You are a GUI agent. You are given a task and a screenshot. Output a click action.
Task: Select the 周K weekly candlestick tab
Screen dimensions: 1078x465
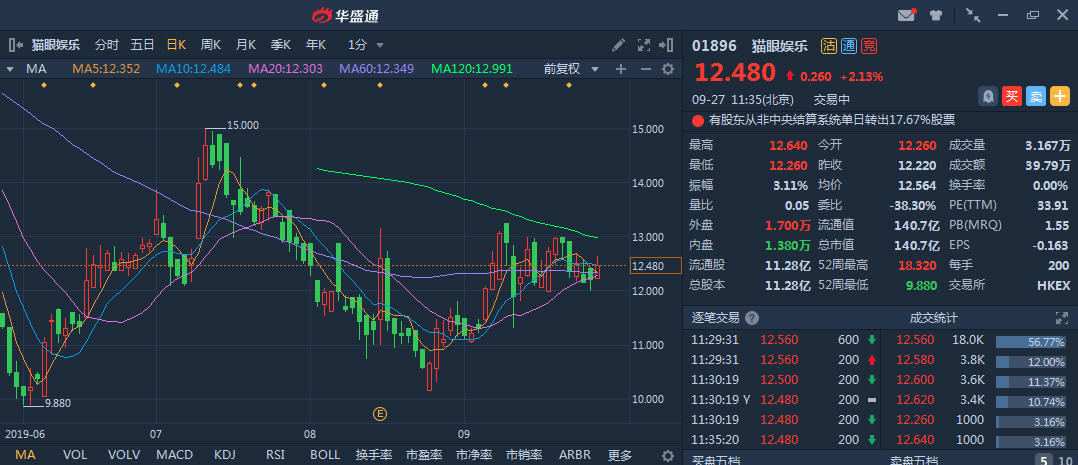[x=210, y=45]
